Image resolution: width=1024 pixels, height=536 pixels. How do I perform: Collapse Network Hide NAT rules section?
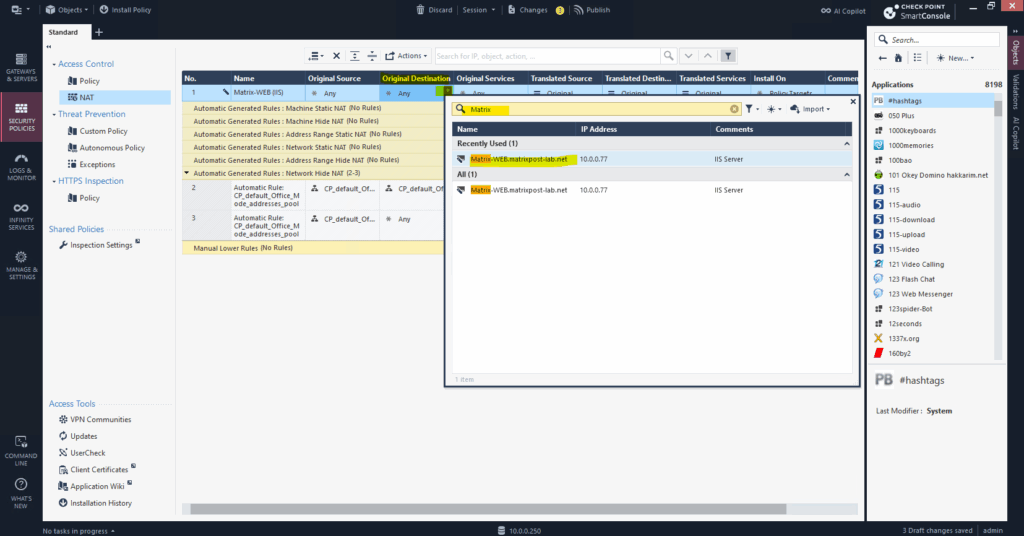pos(187,173)
